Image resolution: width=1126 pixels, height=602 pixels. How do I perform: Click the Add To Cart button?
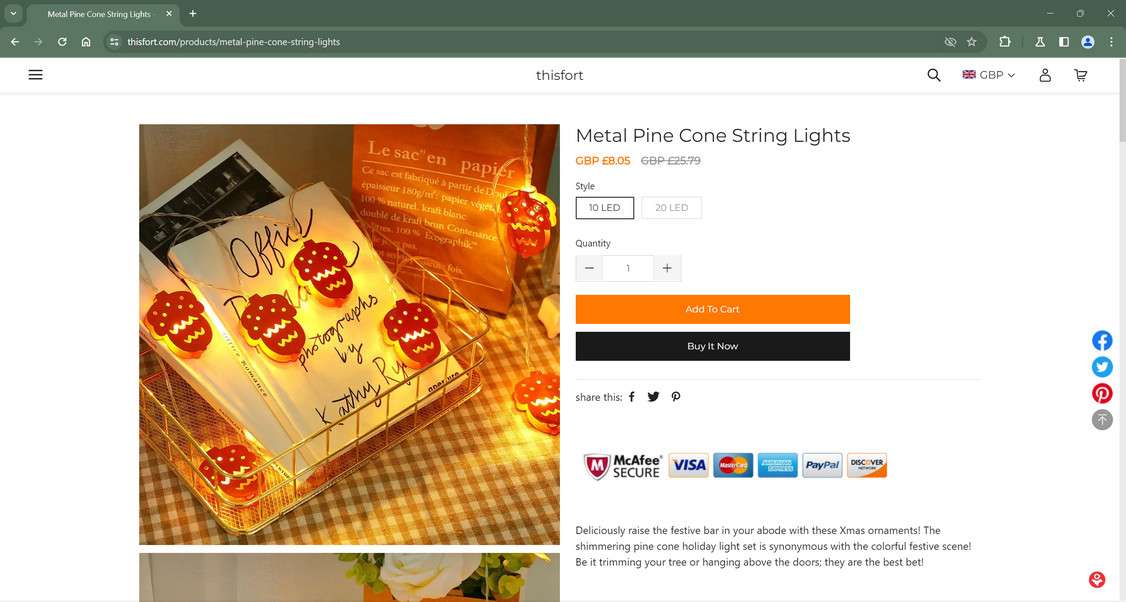[712, 309]
